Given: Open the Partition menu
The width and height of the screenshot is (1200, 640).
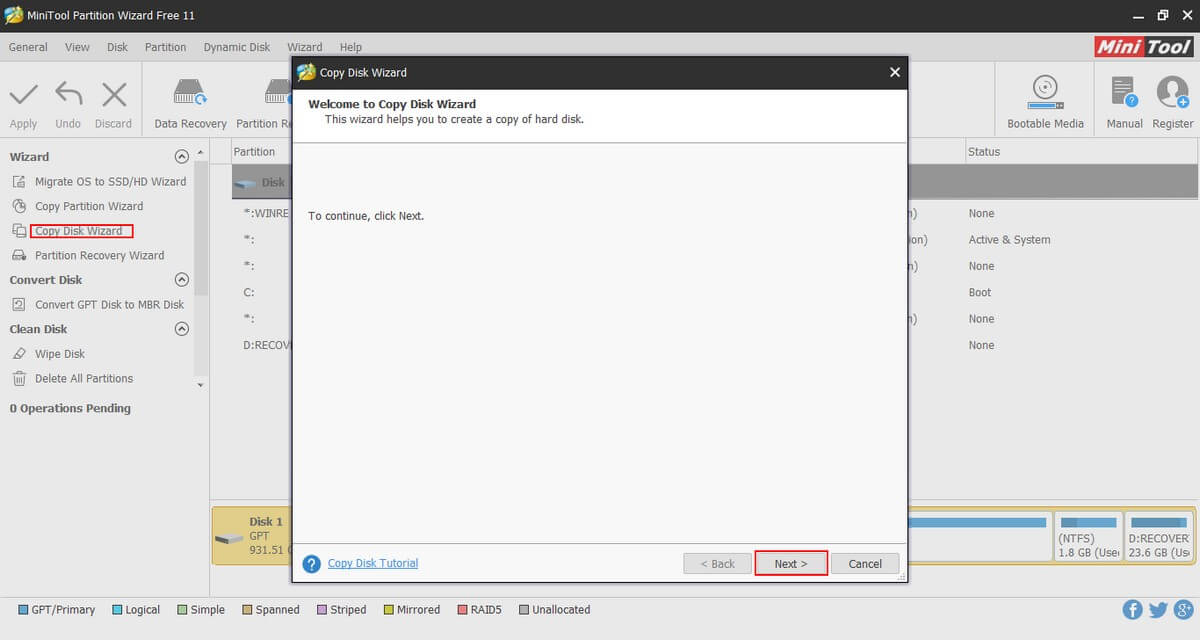Looking at the screenshot, I should pos(165,47).
